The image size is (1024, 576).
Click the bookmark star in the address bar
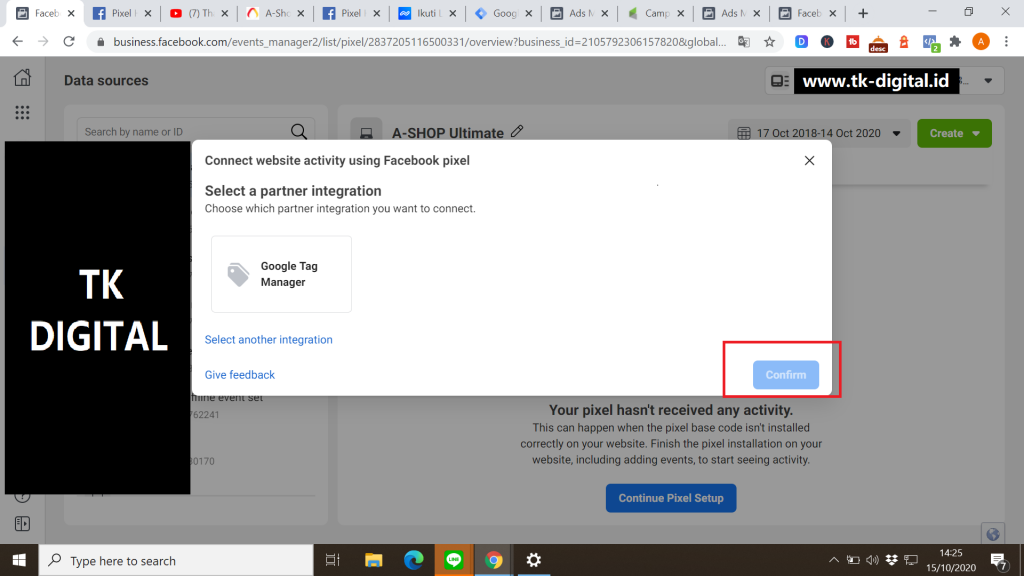[770, 42]
